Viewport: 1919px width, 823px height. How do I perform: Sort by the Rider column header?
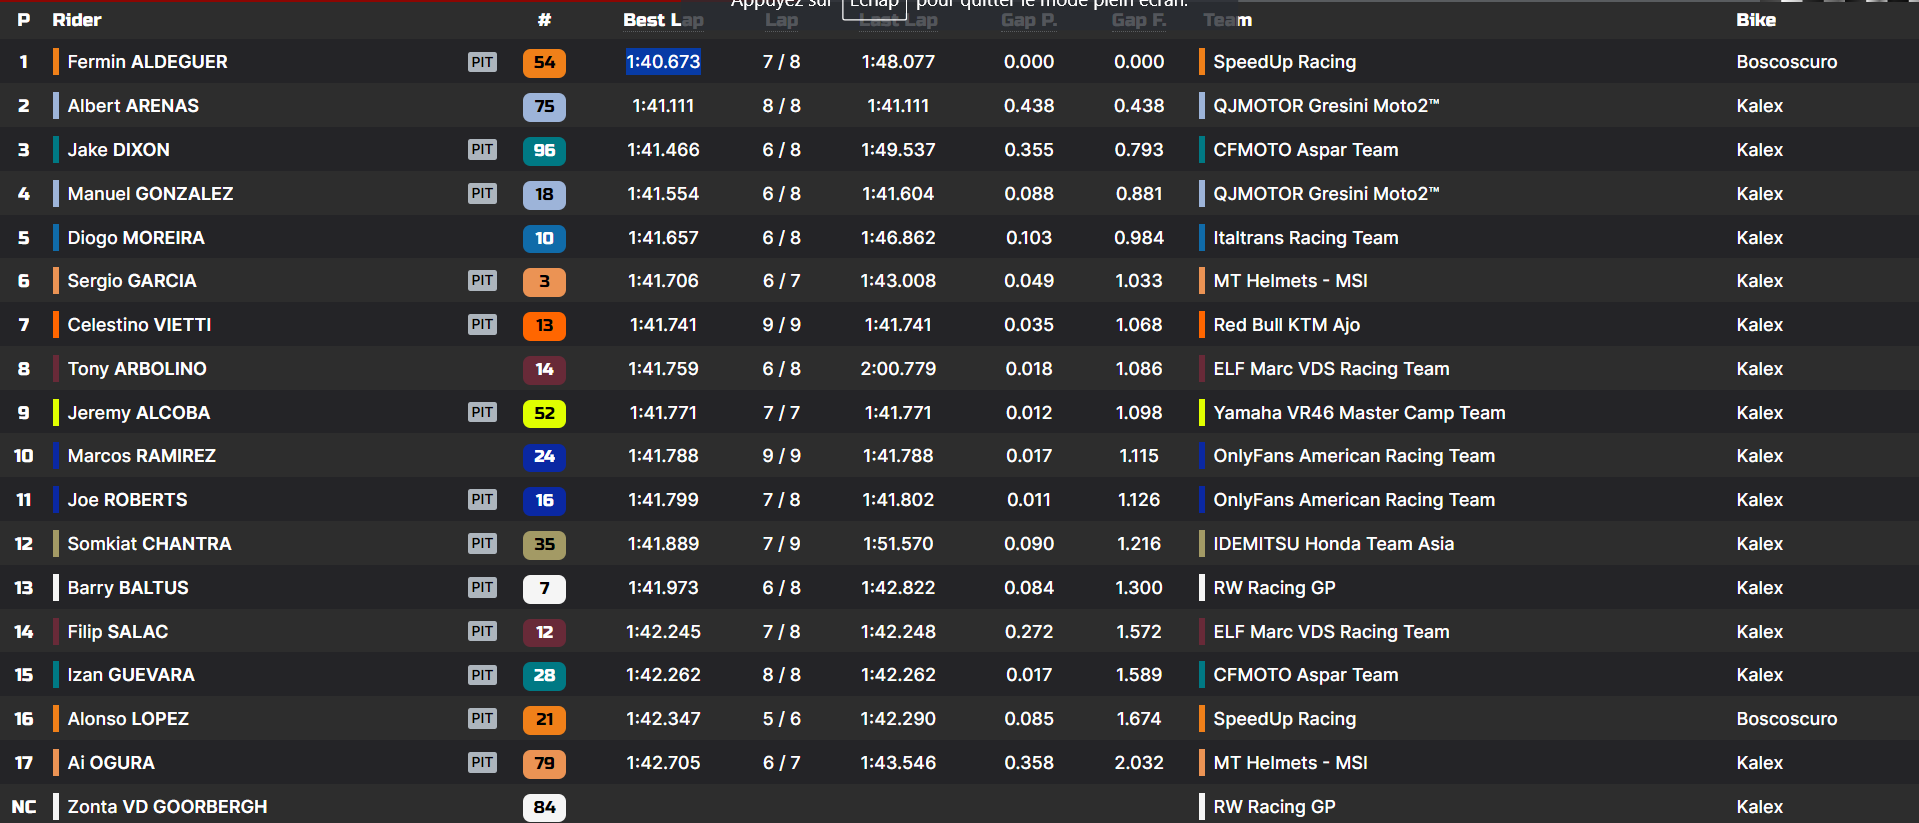point(77,20)
